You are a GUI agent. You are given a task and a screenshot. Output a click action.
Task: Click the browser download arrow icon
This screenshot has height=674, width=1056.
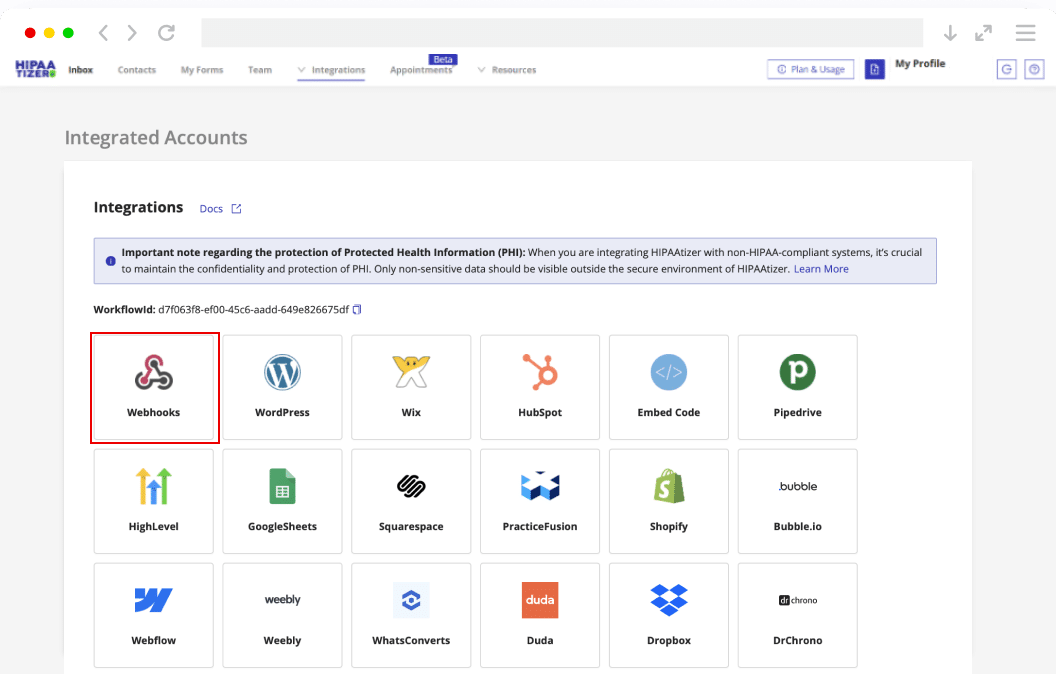click(950, 32)
